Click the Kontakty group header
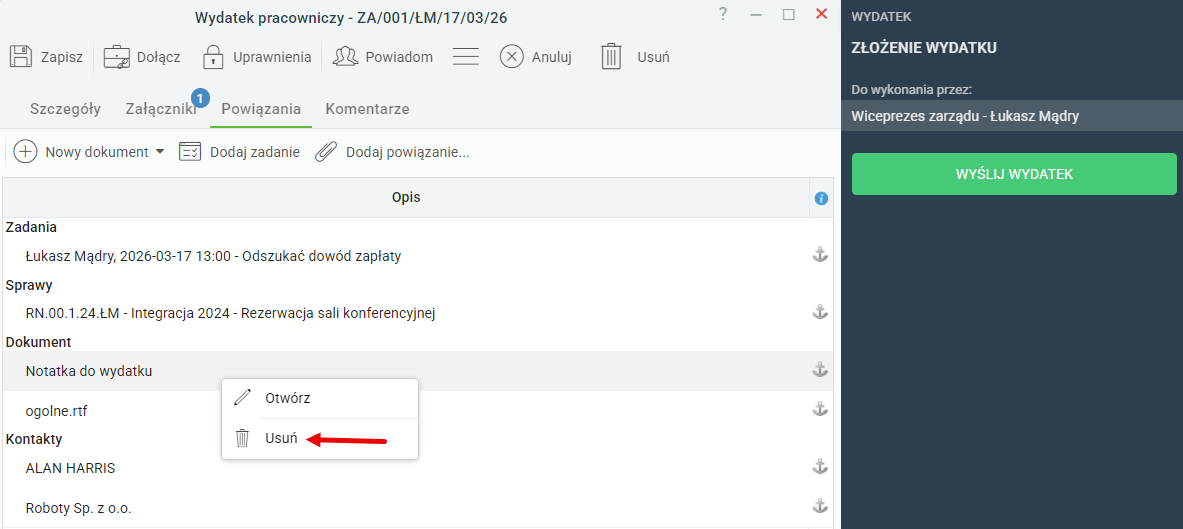This screenshot has height=529, width=1183. pos(33,438)
